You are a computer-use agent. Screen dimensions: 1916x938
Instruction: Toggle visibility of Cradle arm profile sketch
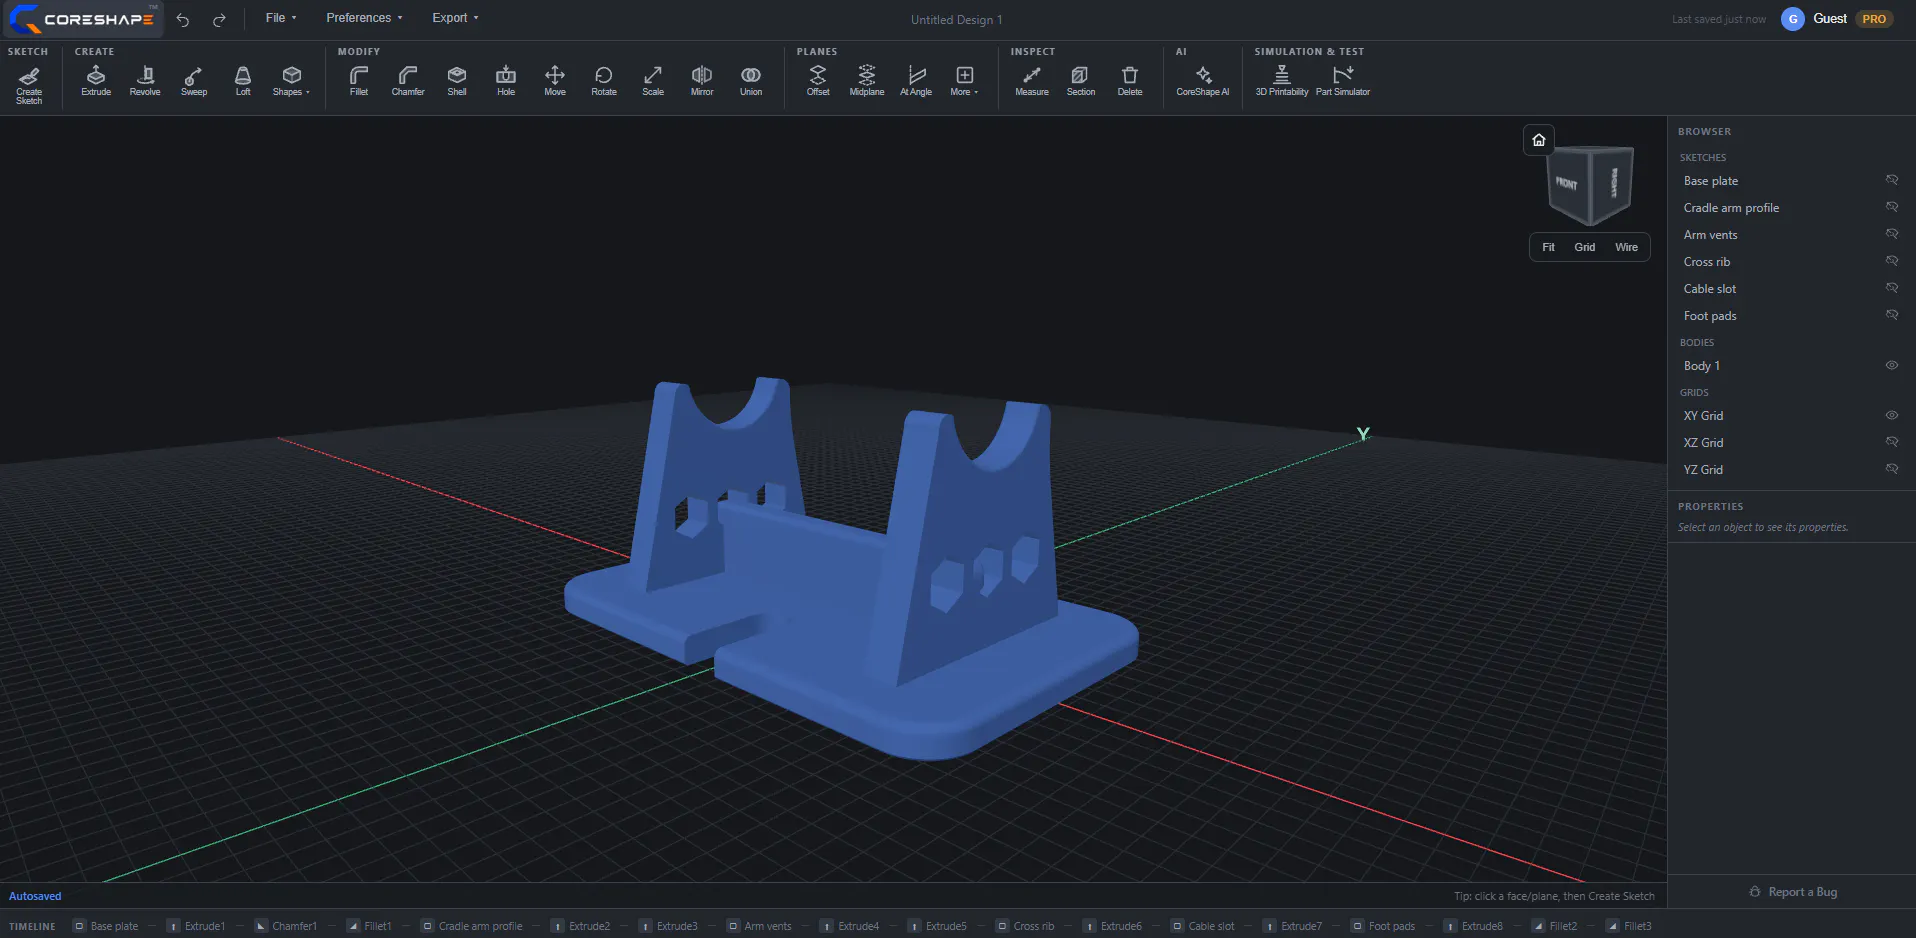coord(1892,207)
